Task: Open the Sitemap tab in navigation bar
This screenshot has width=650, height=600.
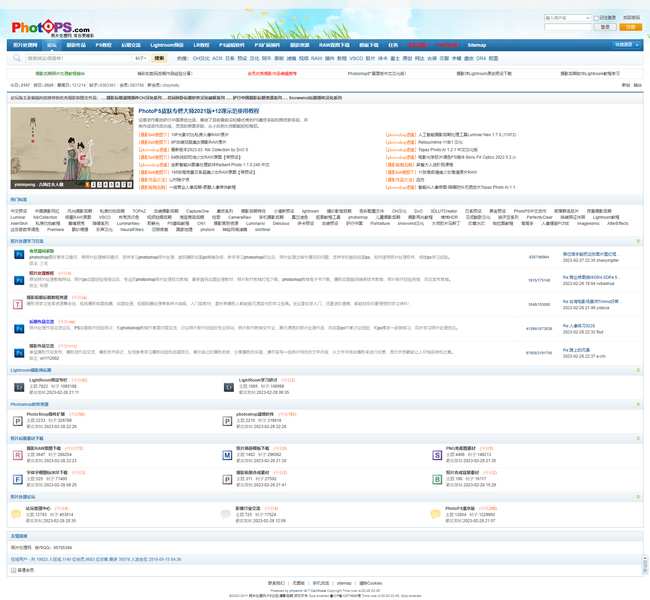Action: pyautogui.click(x=477, y=45)
